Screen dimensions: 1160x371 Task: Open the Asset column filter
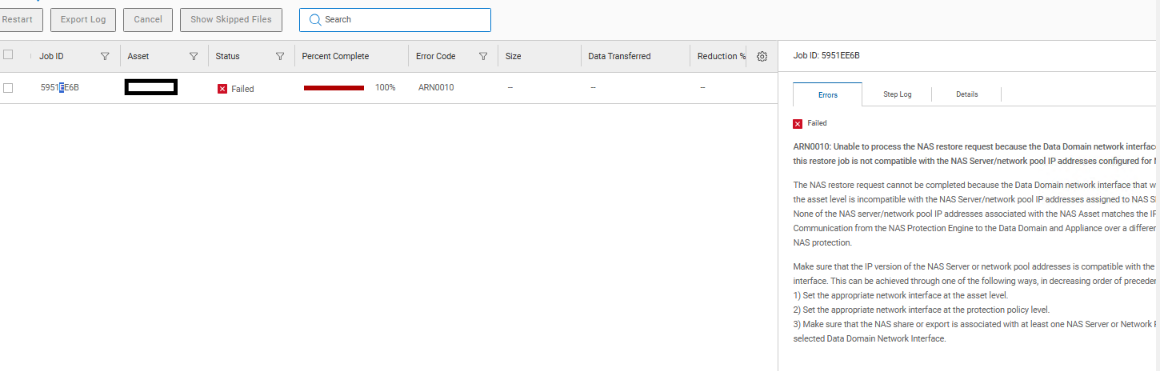pyautogui.click(x=194, y=56)
